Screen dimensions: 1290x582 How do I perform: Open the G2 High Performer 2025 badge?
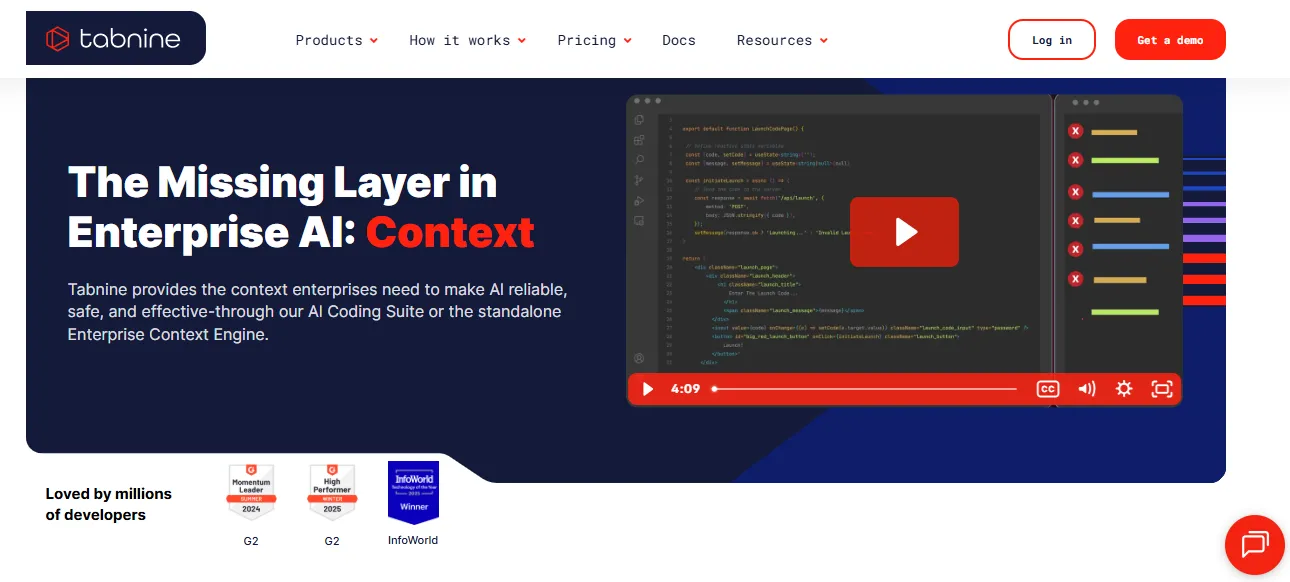click(332, 491)
